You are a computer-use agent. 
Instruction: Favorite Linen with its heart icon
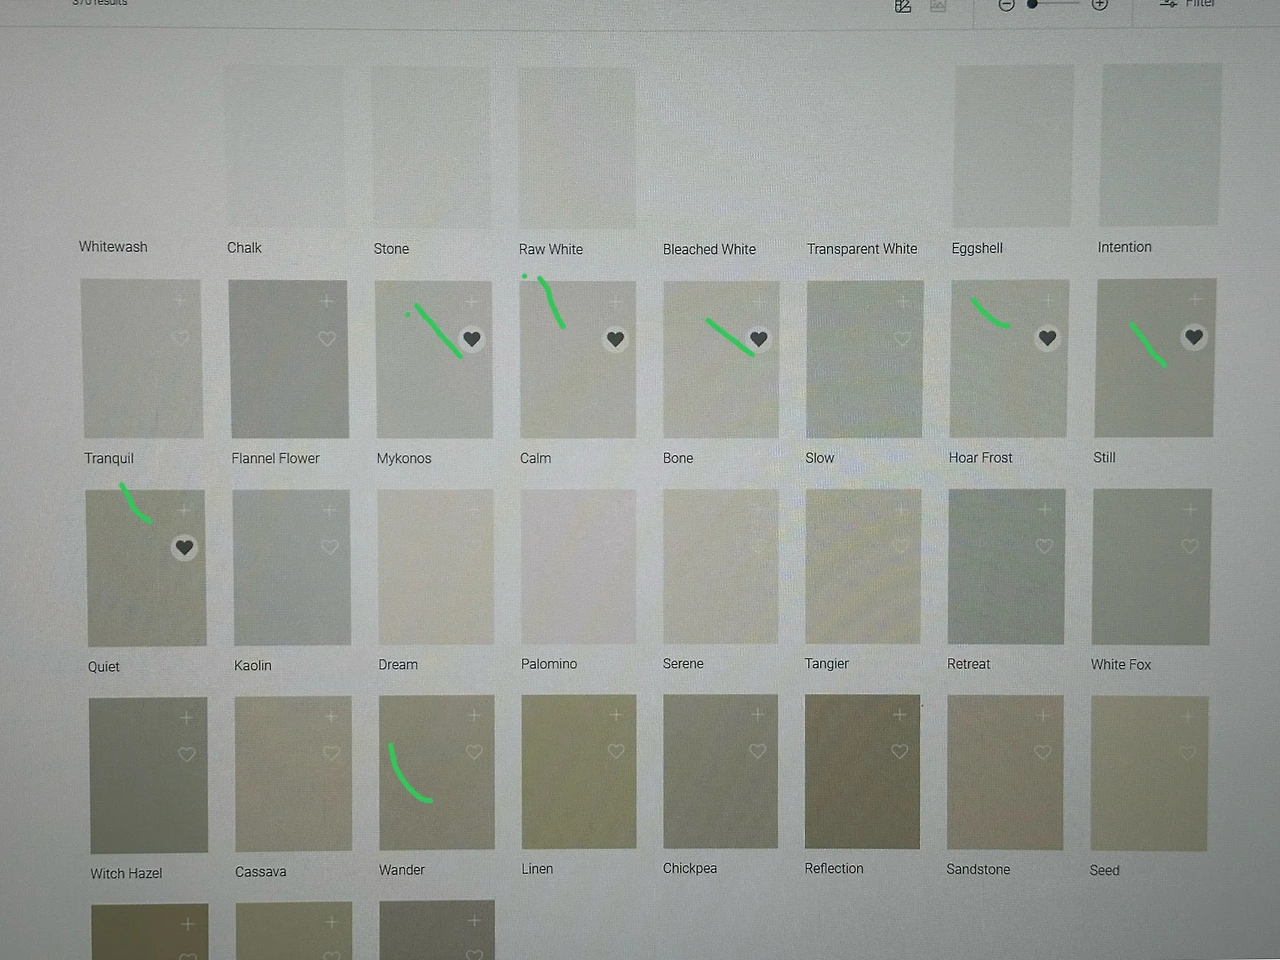616,751
